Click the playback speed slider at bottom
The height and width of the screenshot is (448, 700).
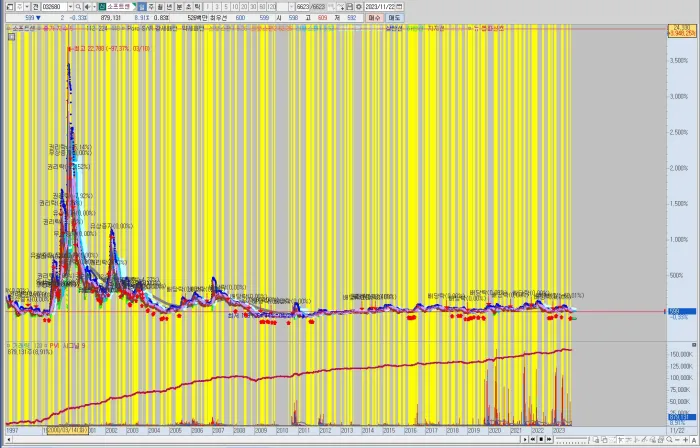(573, 440)
